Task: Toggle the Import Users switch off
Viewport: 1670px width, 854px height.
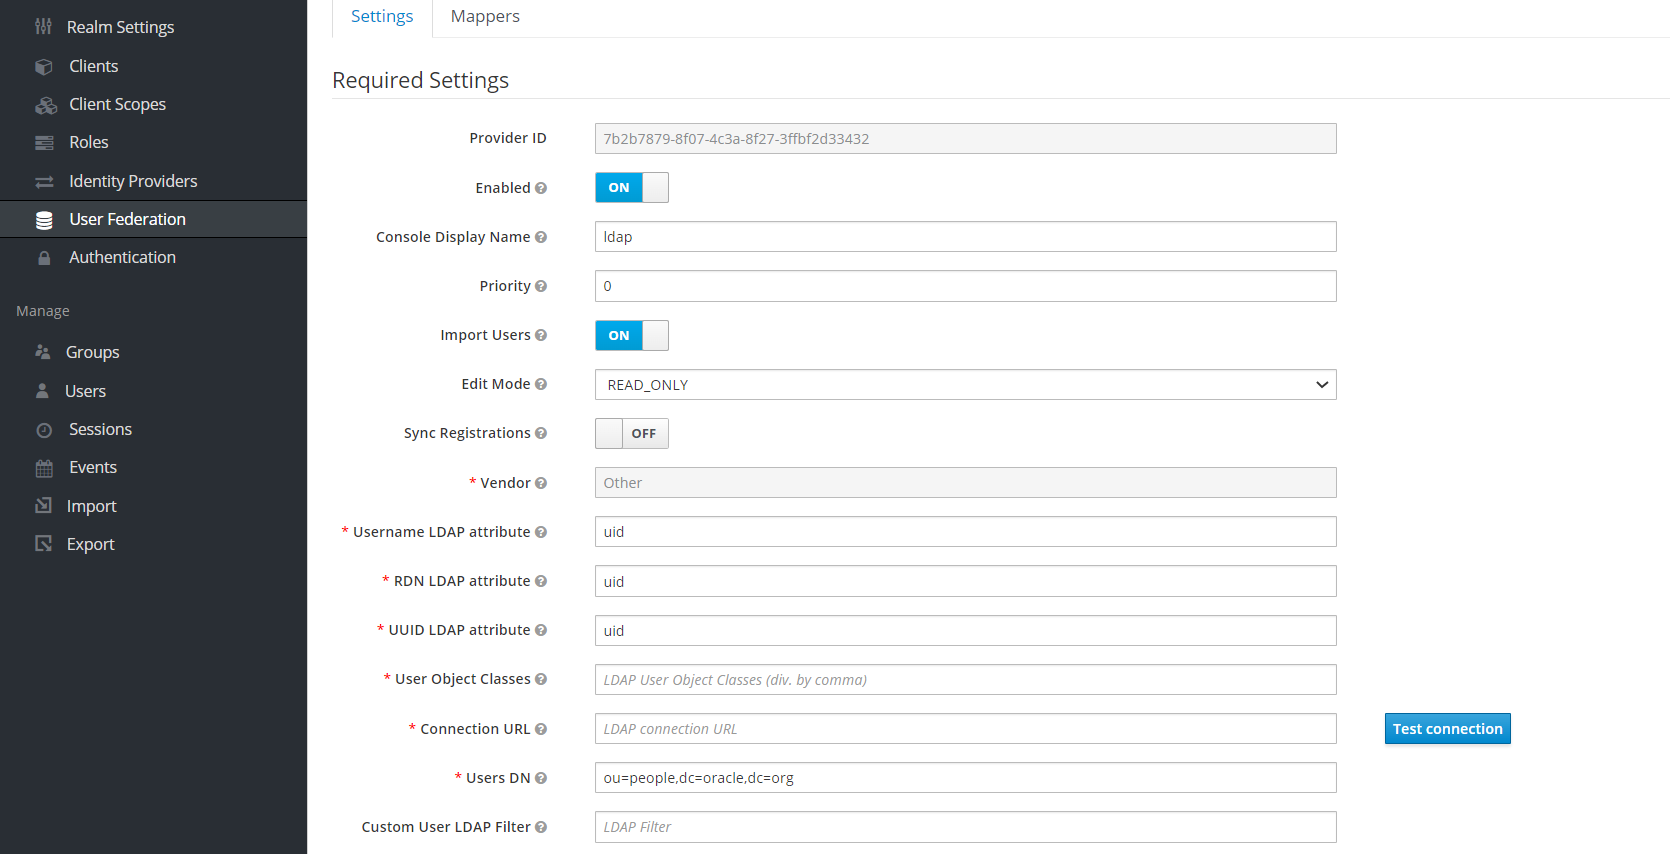Action: (x=632, y=335)
